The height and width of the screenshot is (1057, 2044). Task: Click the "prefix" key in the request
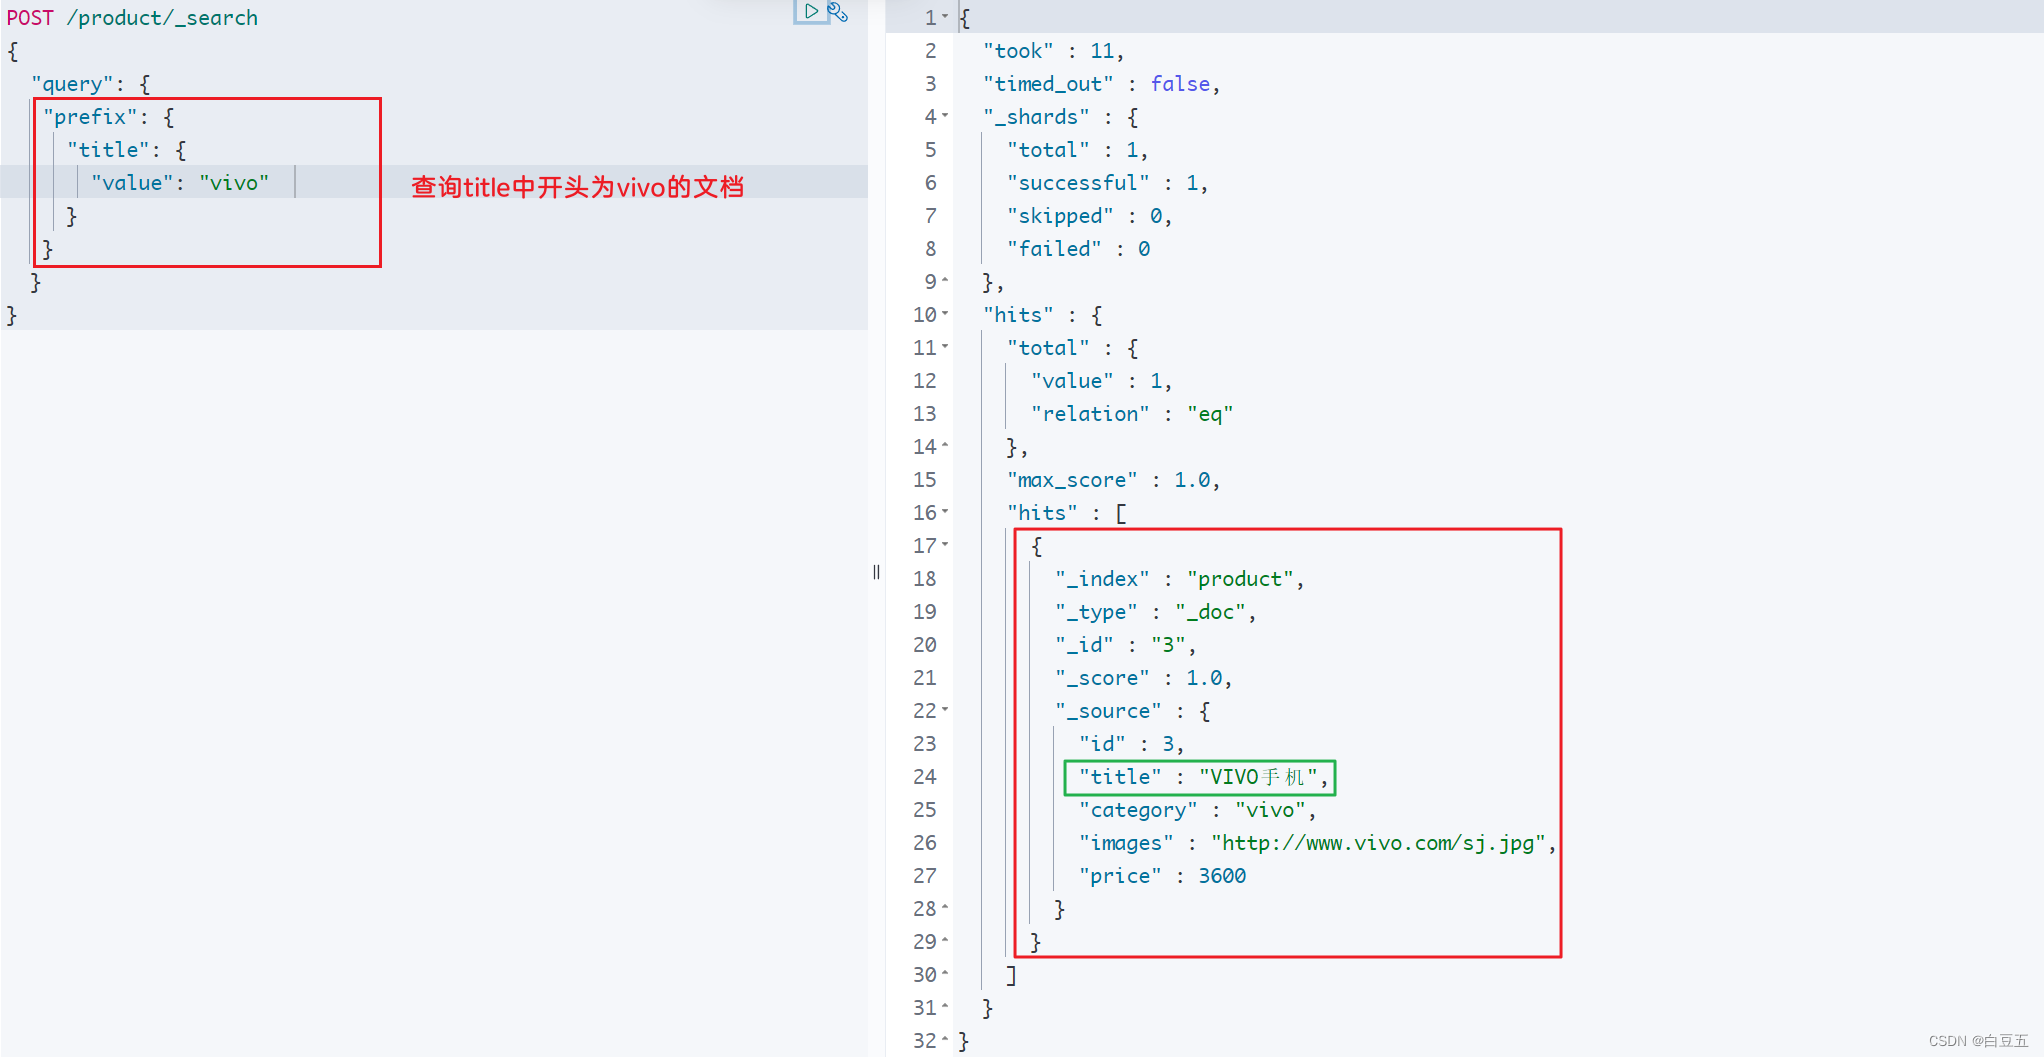pos(90,117)
